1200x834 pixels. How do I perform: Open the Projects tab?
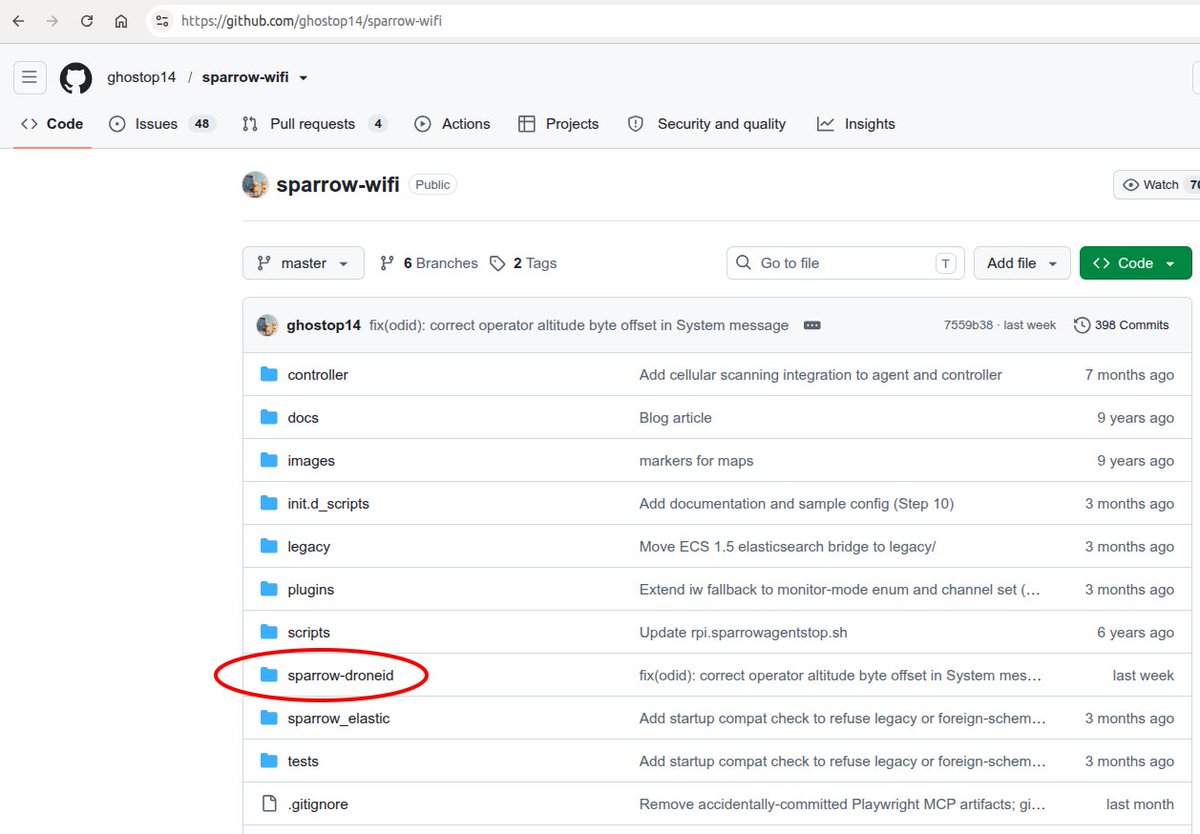click(558, 124)
